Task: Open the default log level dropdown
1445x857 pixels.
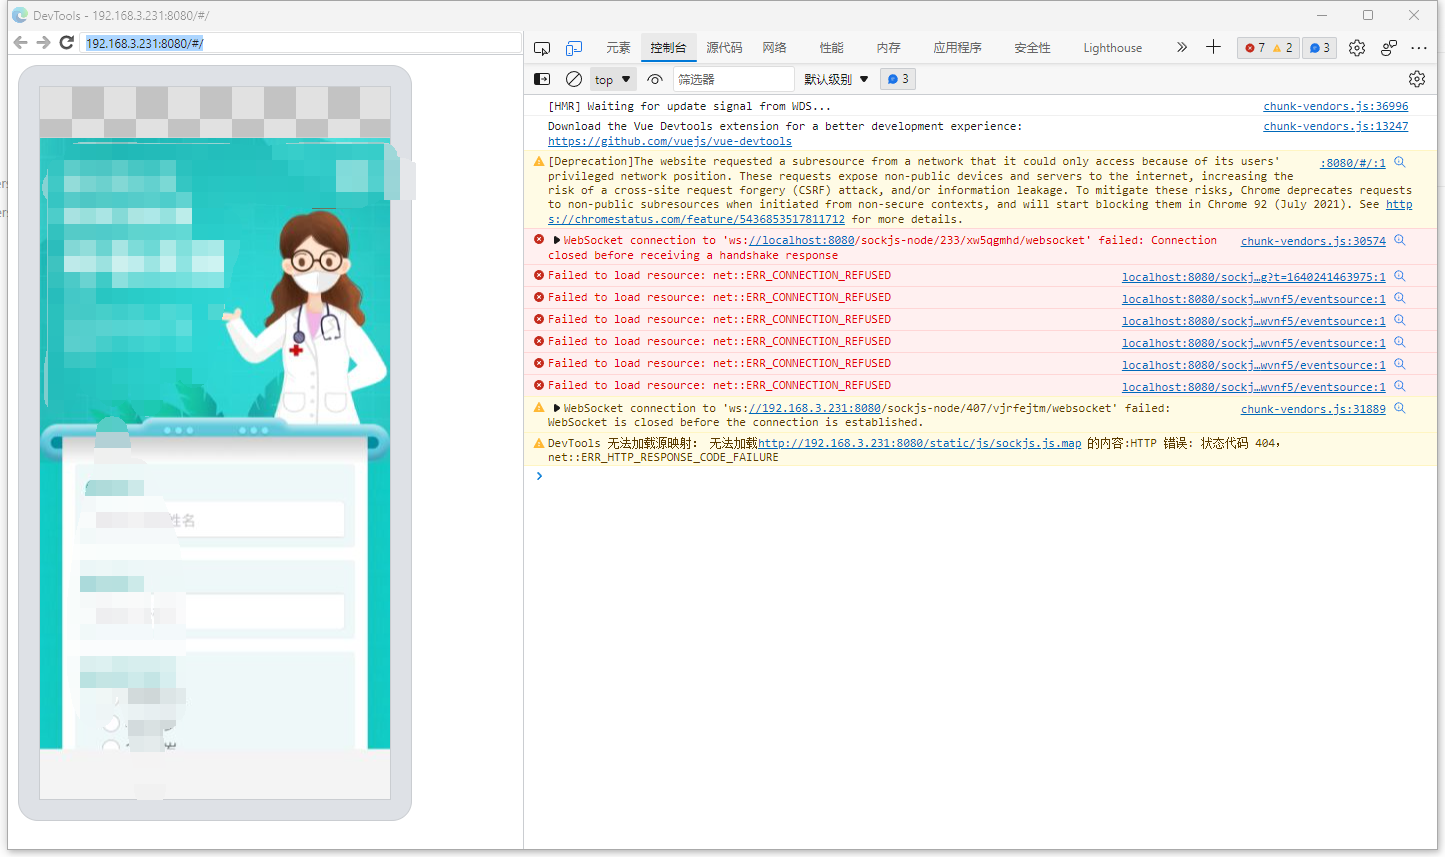Action: pos(836,79)
